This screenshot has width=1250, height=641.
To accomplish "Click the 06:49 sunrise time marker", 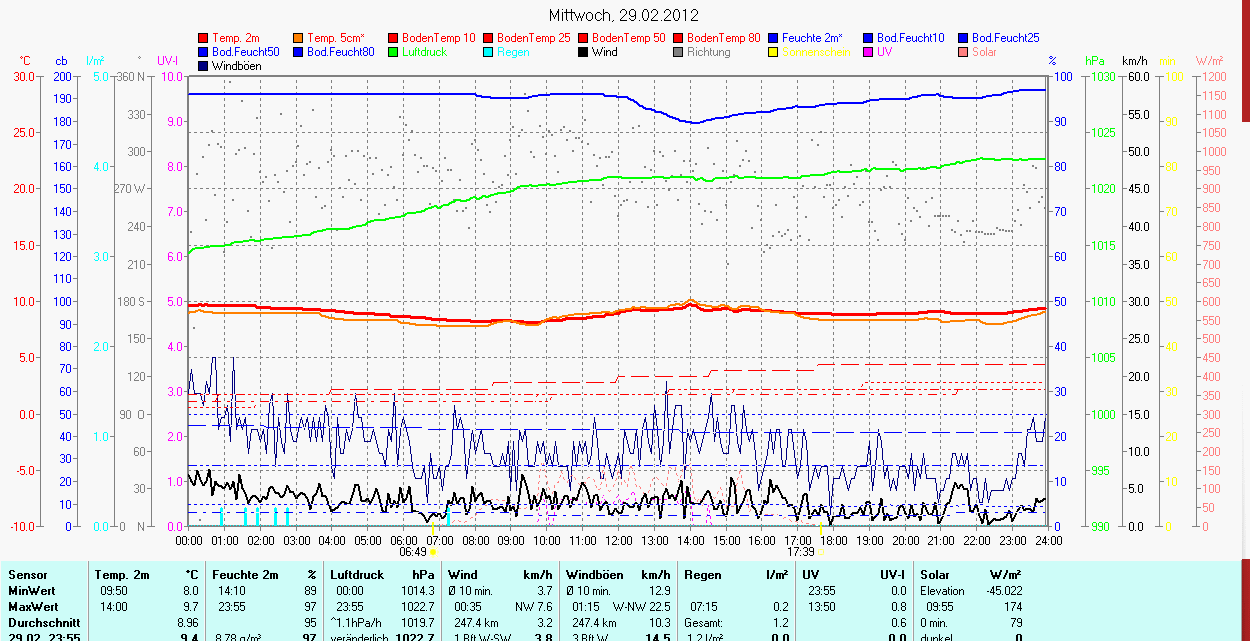I will tap(414, 551).
